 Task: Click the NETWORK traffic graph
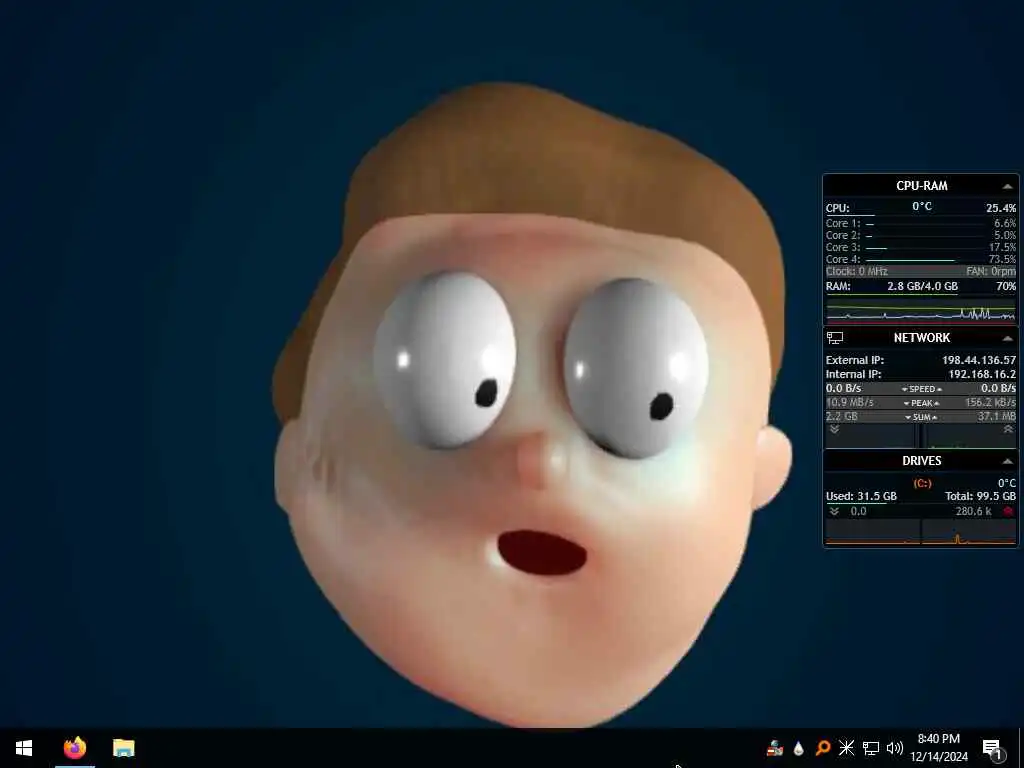pos(921,436)
